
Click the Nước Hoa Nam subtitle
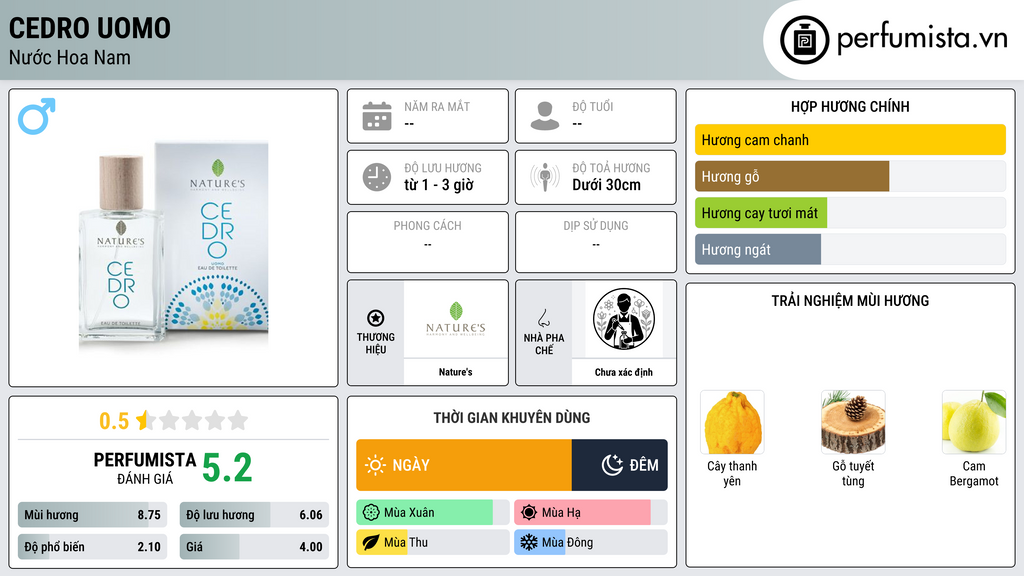[69, 57]
